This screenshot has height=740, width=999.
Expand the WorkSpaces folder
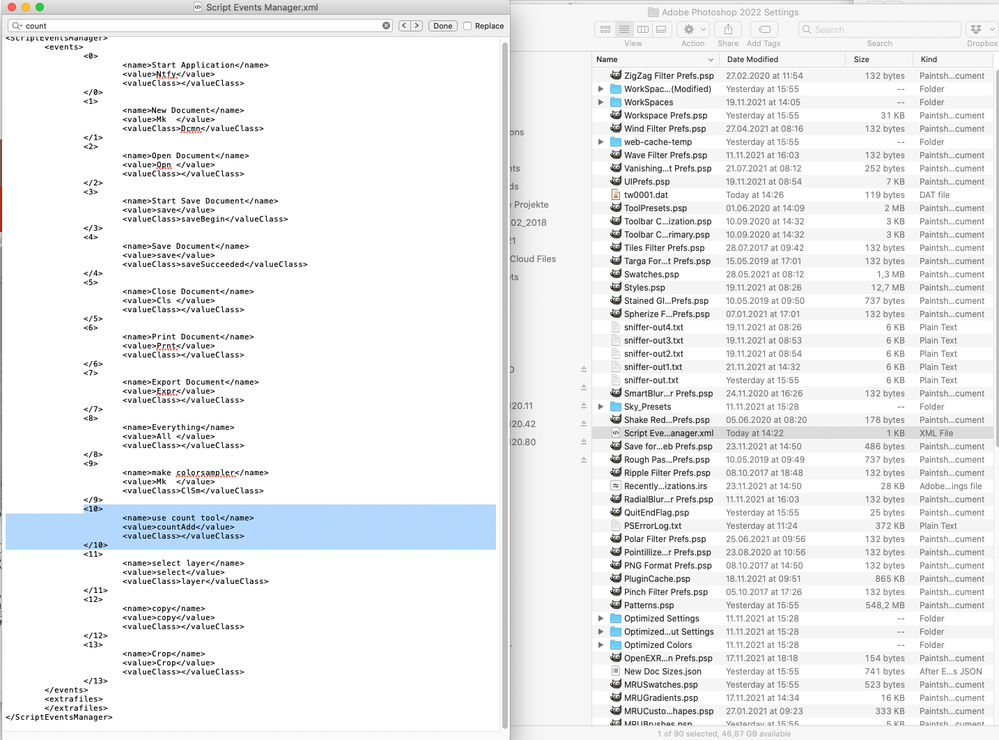click(x=600, y=102)
